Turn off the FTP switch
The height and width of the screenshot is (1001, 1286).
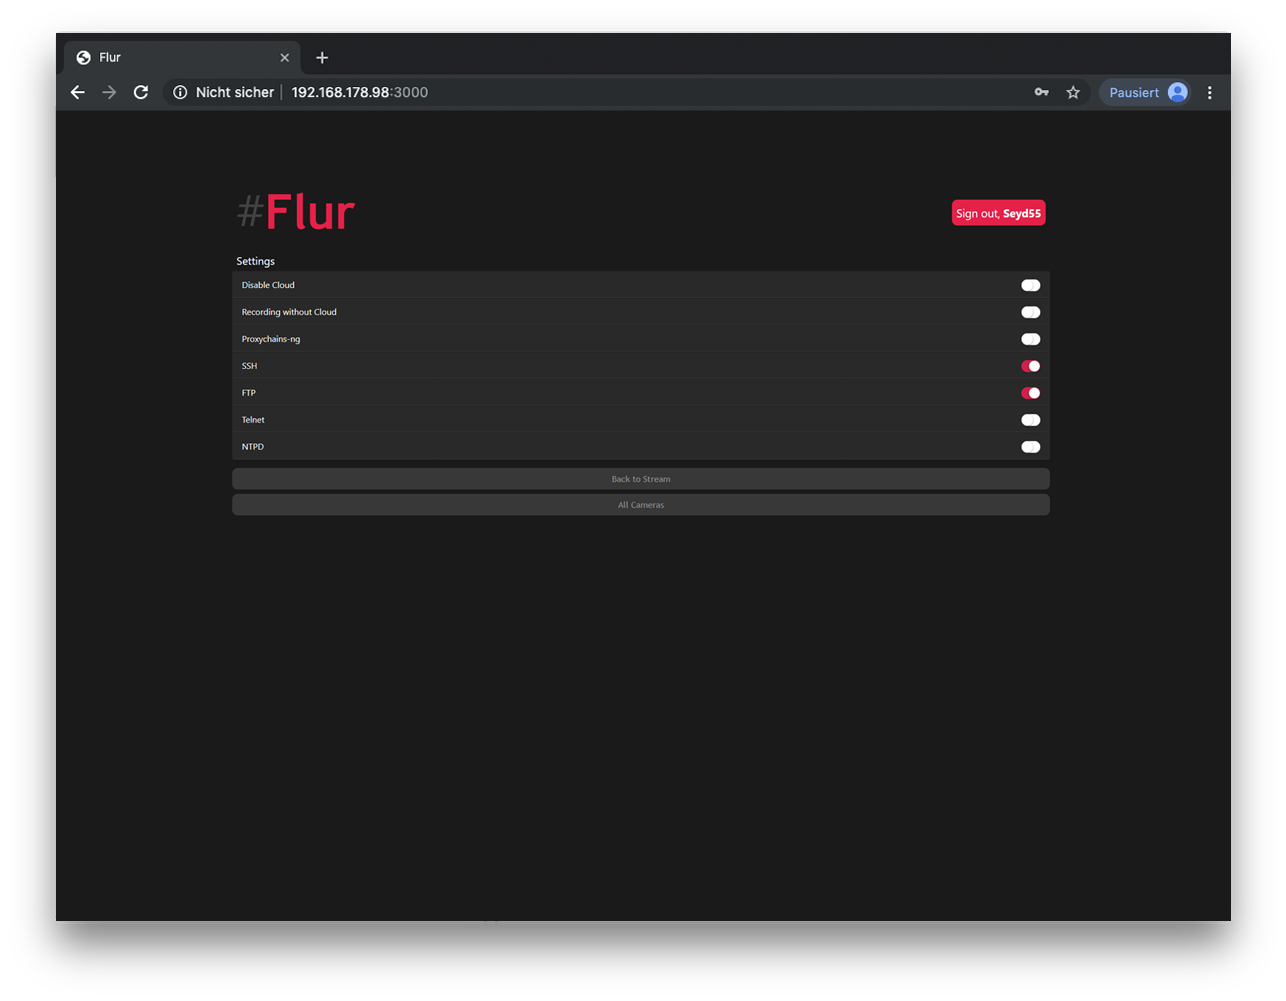click(1031, 393)
